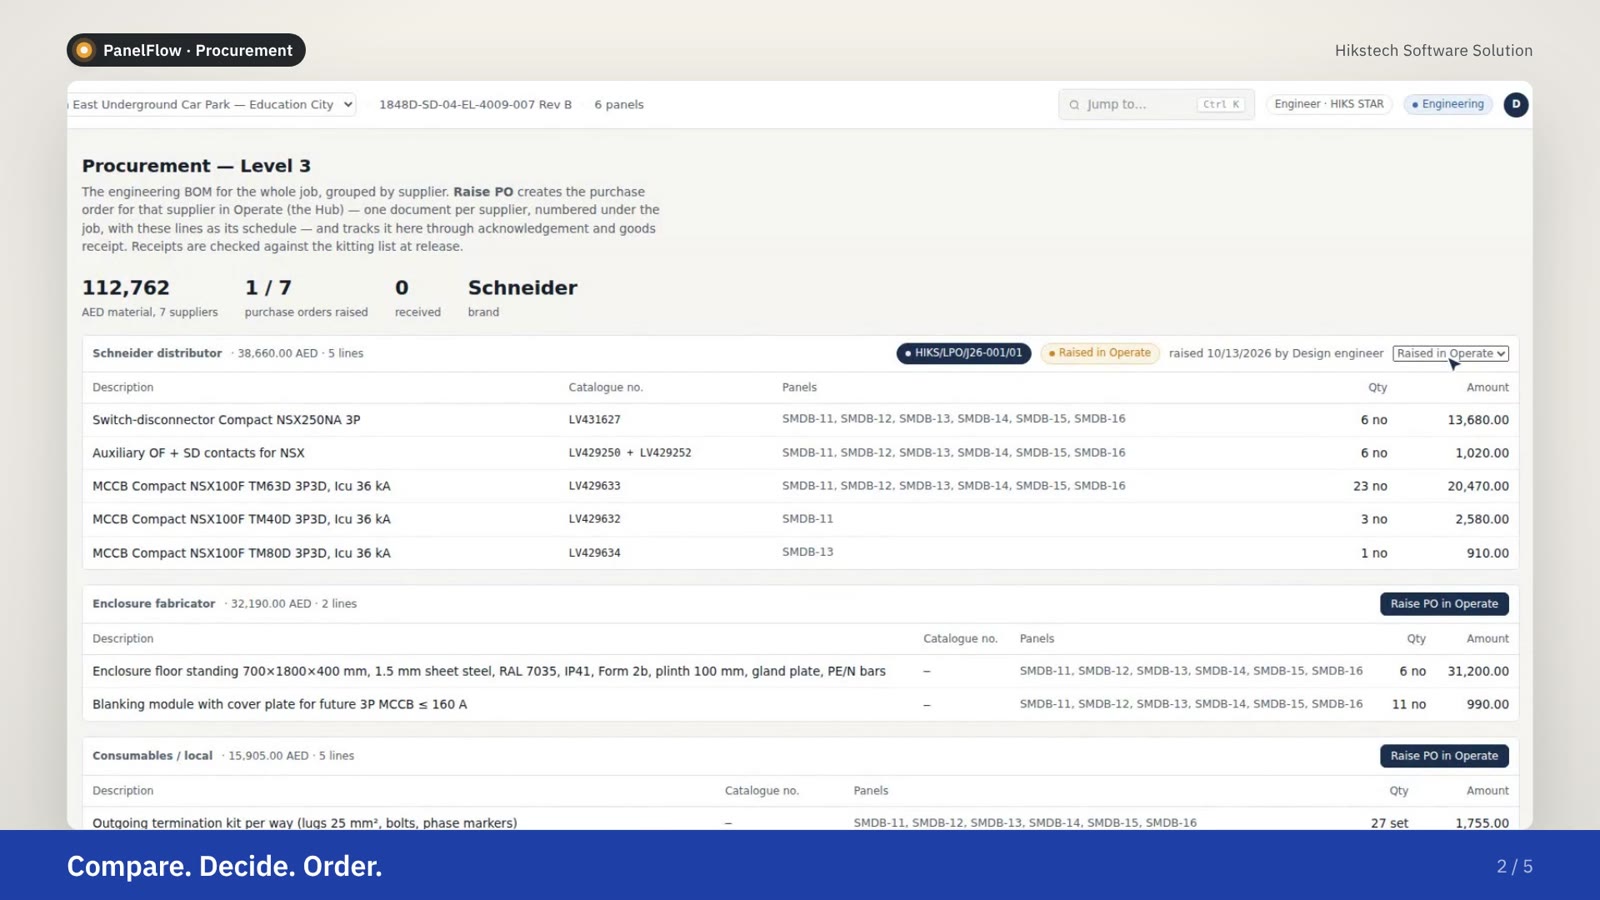Image resolution: width=1600 pixels, height=900 pixels.
Task: Select Blanking module with cover plate row
Action: tap(800, 704)
